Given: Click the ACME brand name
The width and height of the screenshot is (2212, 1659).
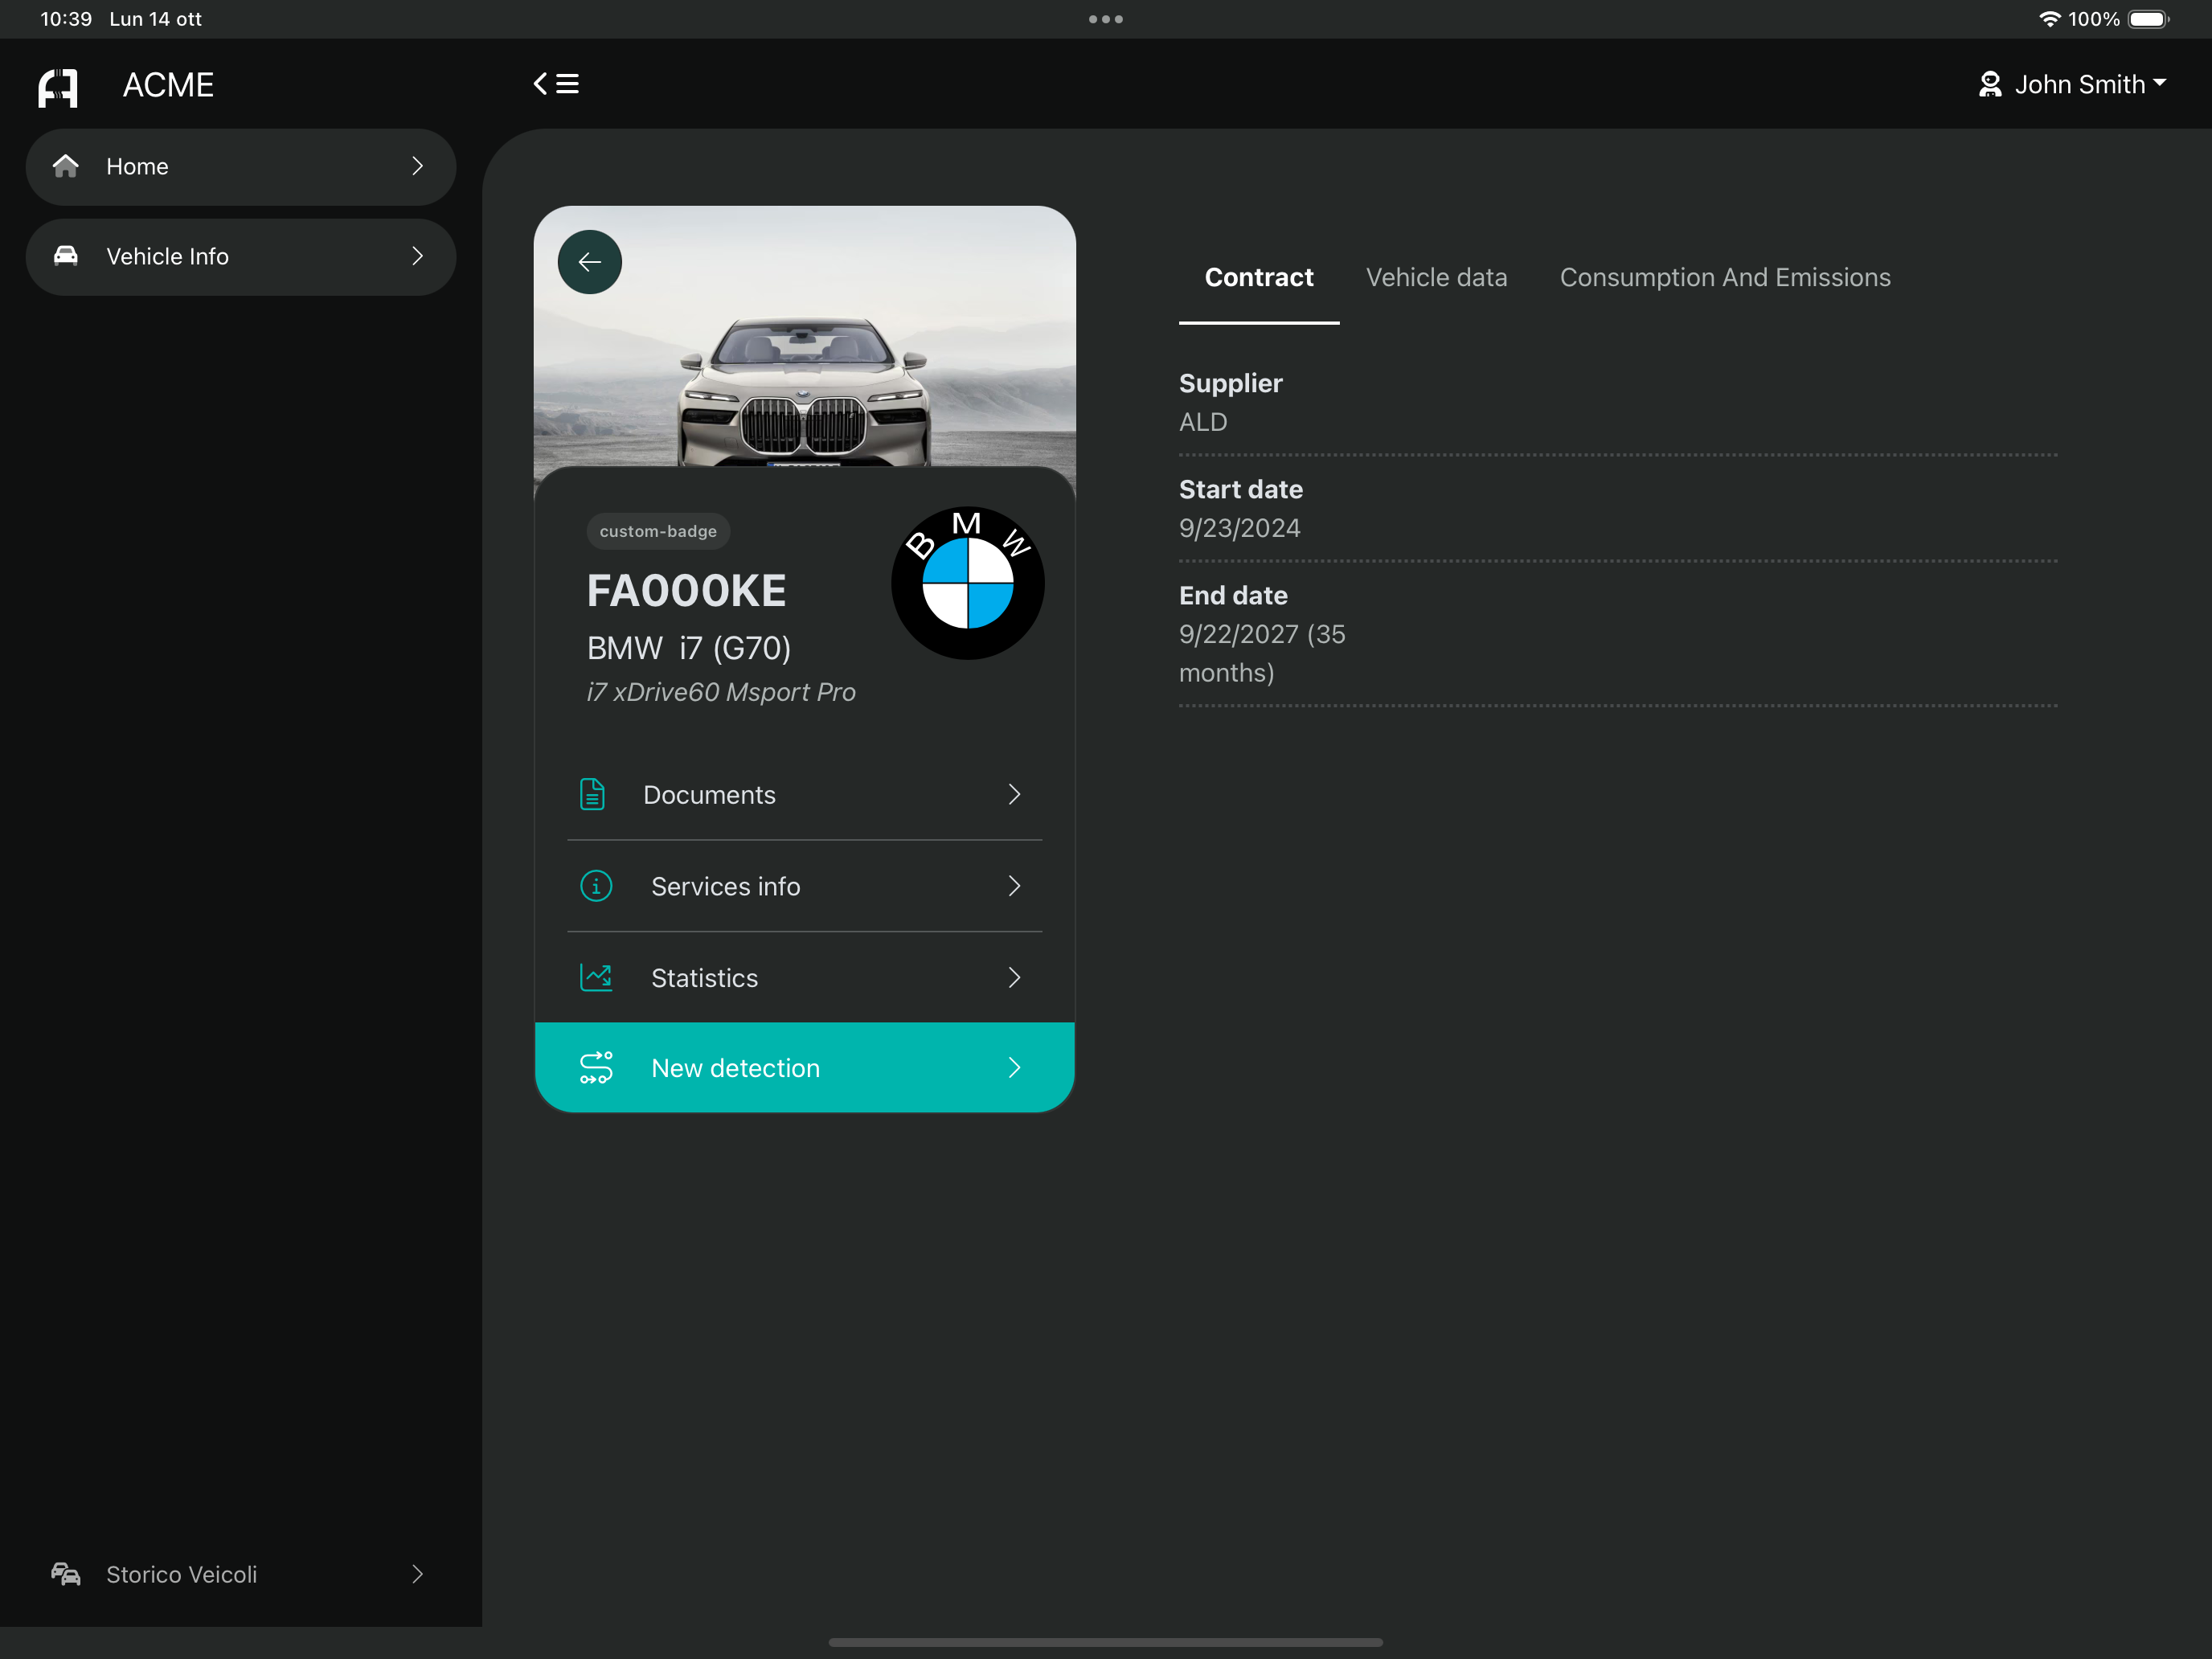Looking at the screenshot, I should point(168,85).
